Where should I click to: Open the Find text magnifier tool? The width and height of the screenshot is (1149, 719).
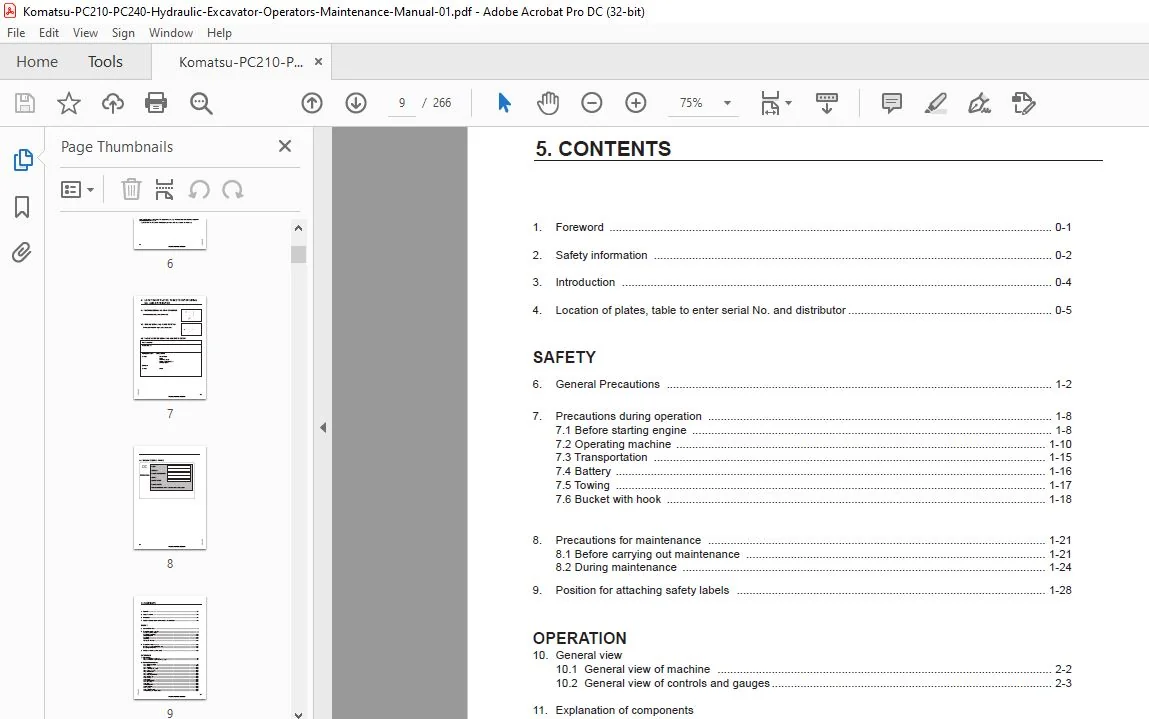click(x=201, y=103)
